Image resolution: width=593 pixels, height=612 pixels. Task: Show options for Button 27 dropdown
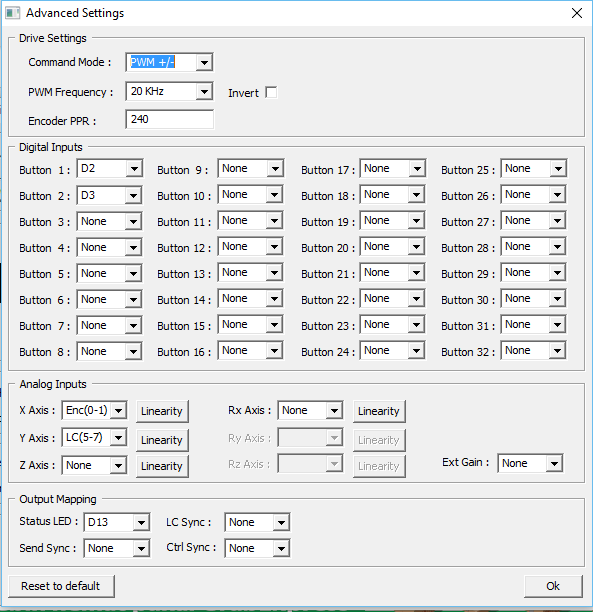click(534, 221)
